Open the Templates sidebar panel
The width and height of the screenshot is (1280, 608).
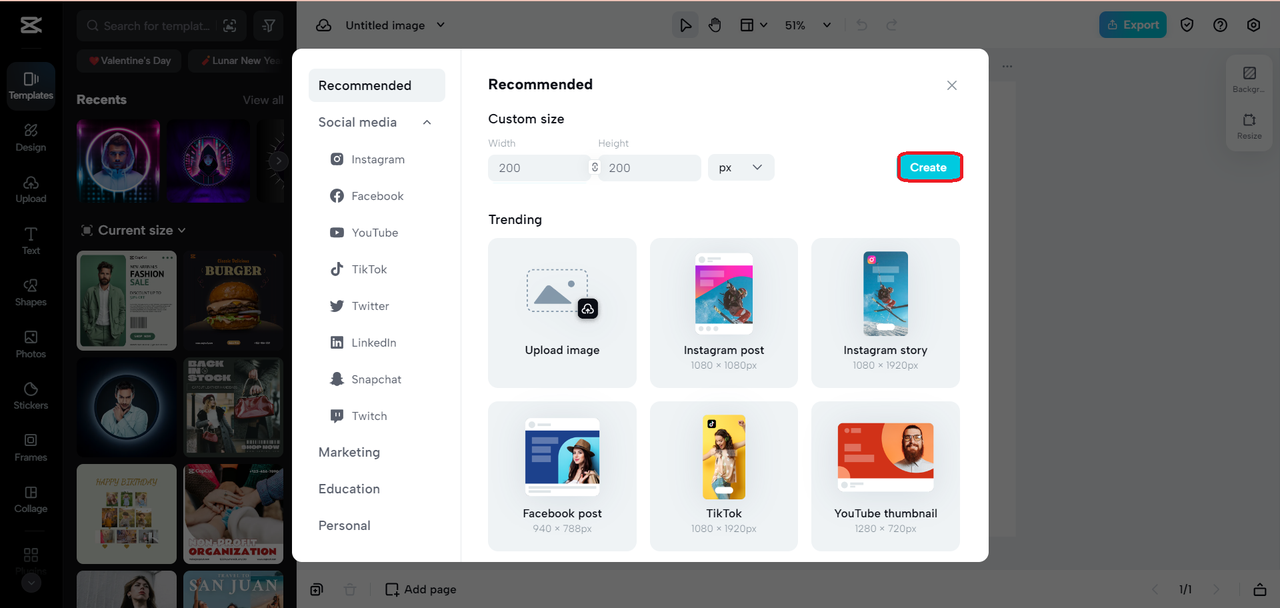[x=31, y=84]
